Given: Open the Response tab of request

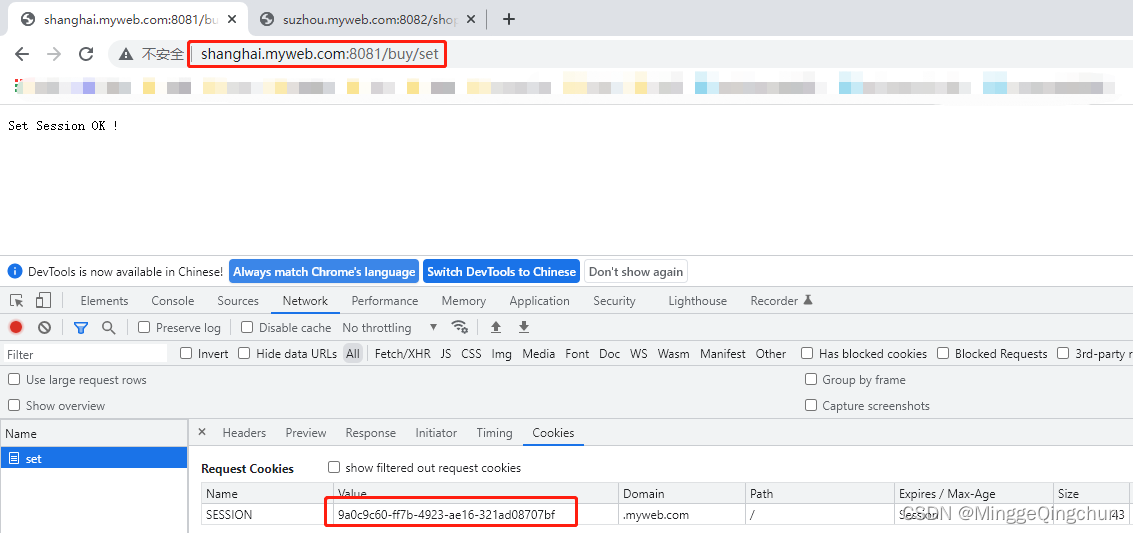Looking at the screenshot, I should click(371, 433).
